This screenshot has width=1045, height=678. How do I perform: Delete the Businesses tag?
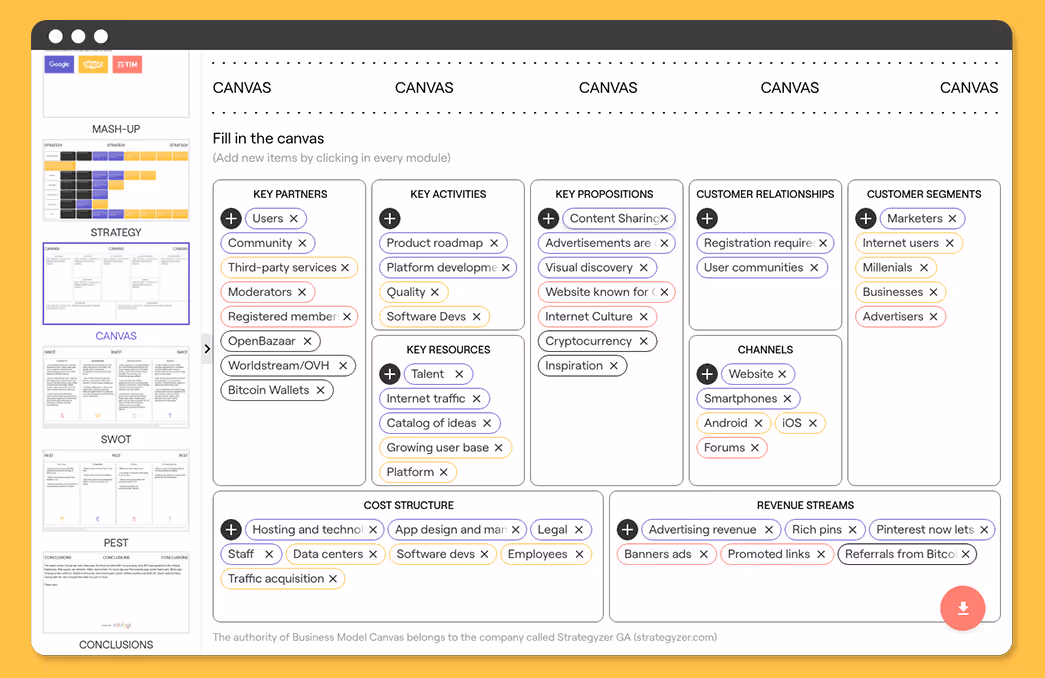coord(934,292)
